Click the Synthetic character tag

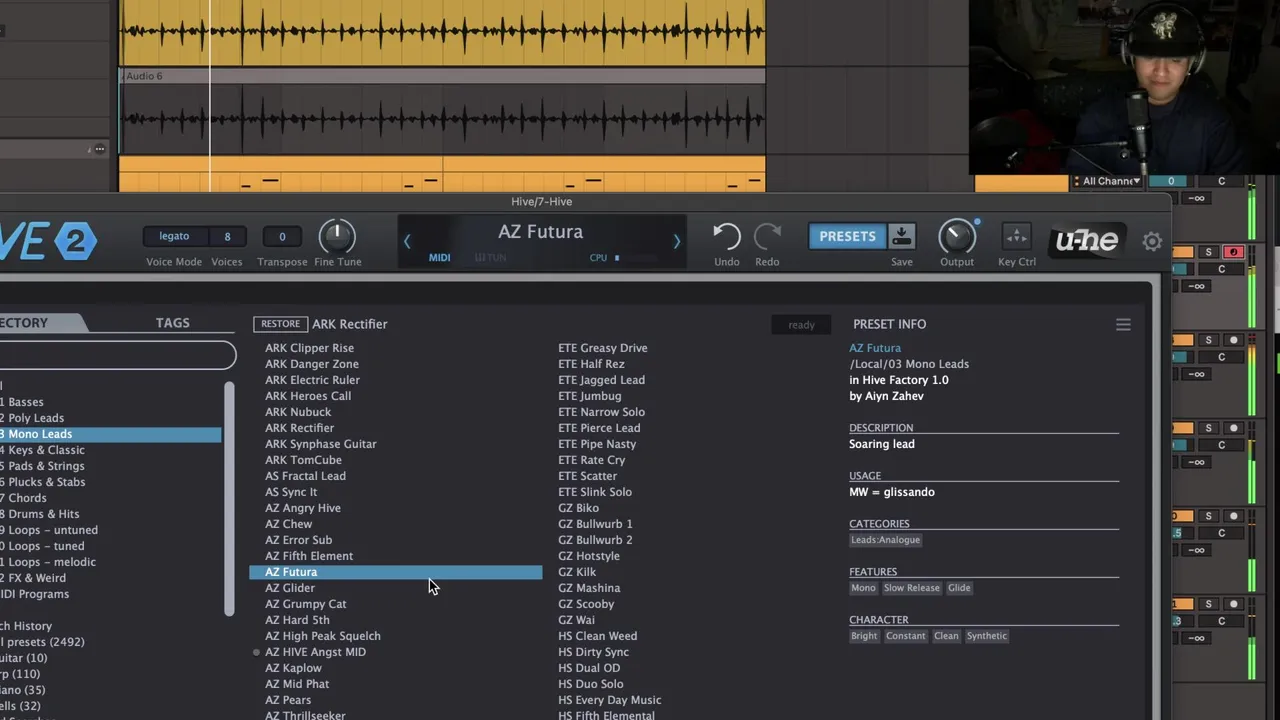coord(987,636)
